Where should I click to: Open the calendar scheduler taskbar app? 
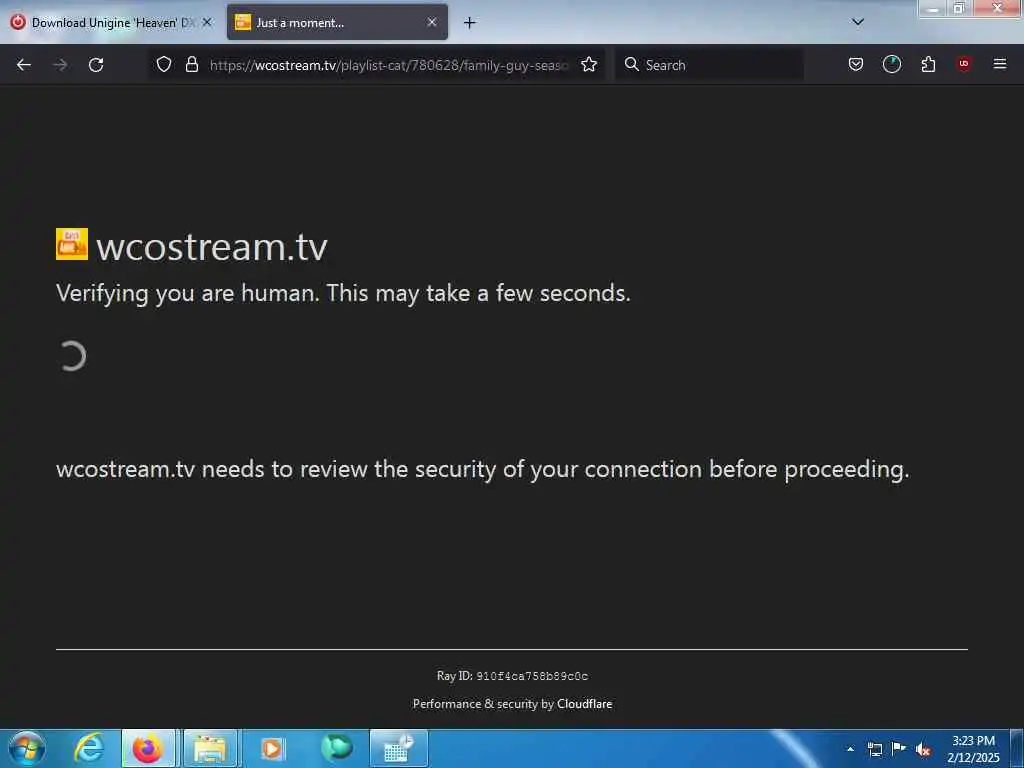[x=398, y=748]
